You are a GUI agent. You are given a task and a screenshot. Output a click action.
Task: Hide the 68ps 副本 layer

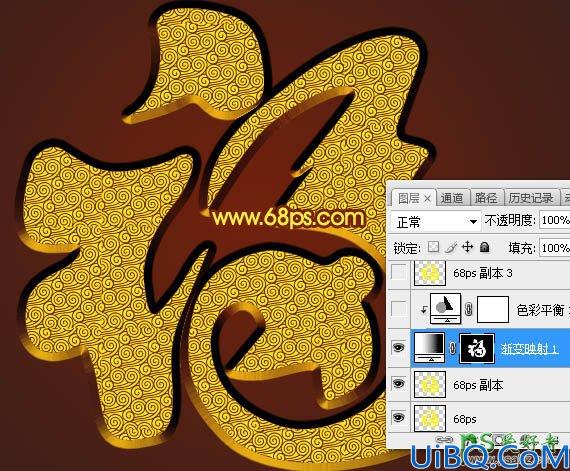tap(399, 383)
